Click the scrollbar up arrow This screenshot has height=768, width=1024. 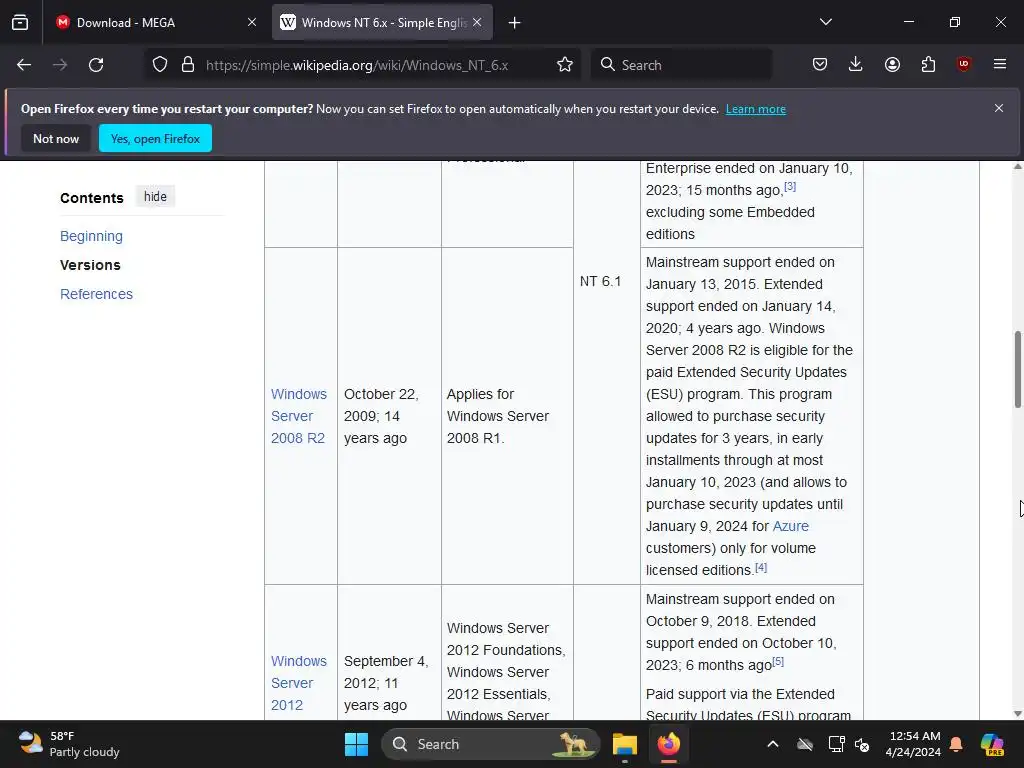(x=1017, y=167)
